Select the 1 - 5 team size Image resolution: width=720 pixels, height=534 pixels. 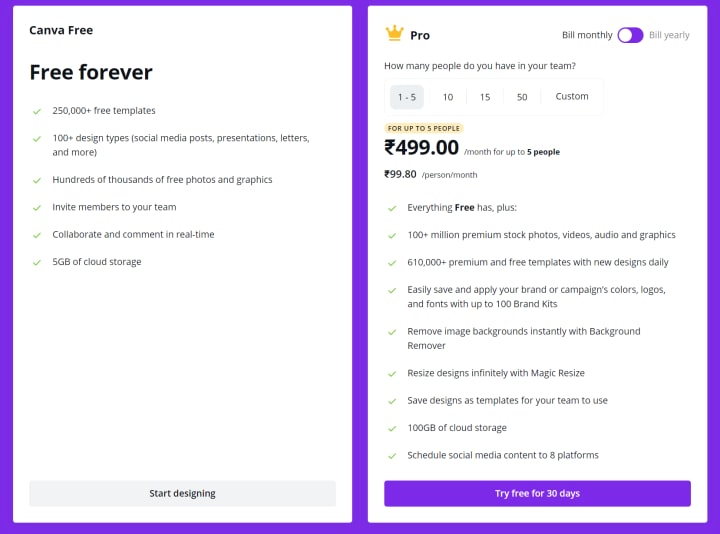tap(407, 97)
